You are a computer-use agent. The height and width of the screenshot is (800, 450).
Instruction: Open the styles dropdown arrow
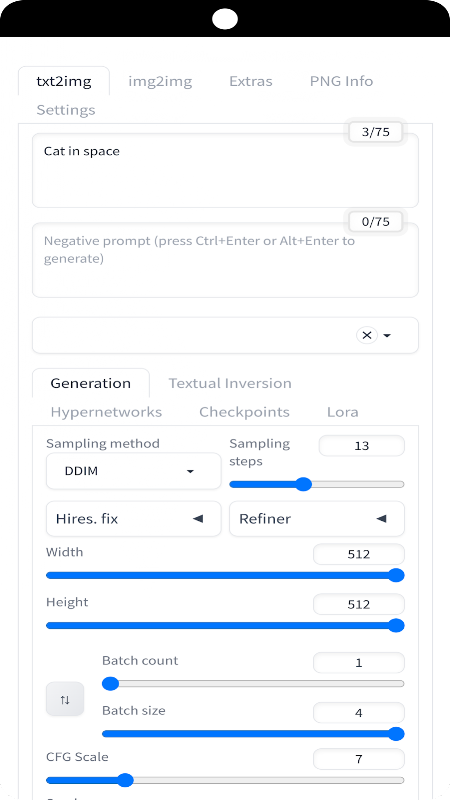click(x=387, y=336)
